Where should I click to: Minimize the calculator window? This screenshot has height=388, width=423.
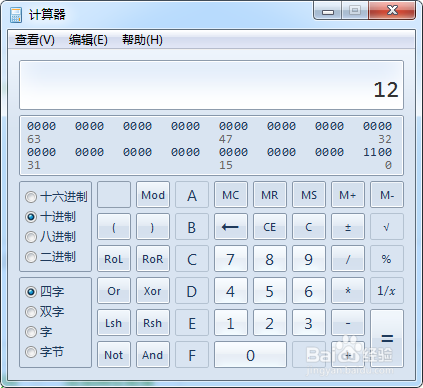[x=328, y=10]
